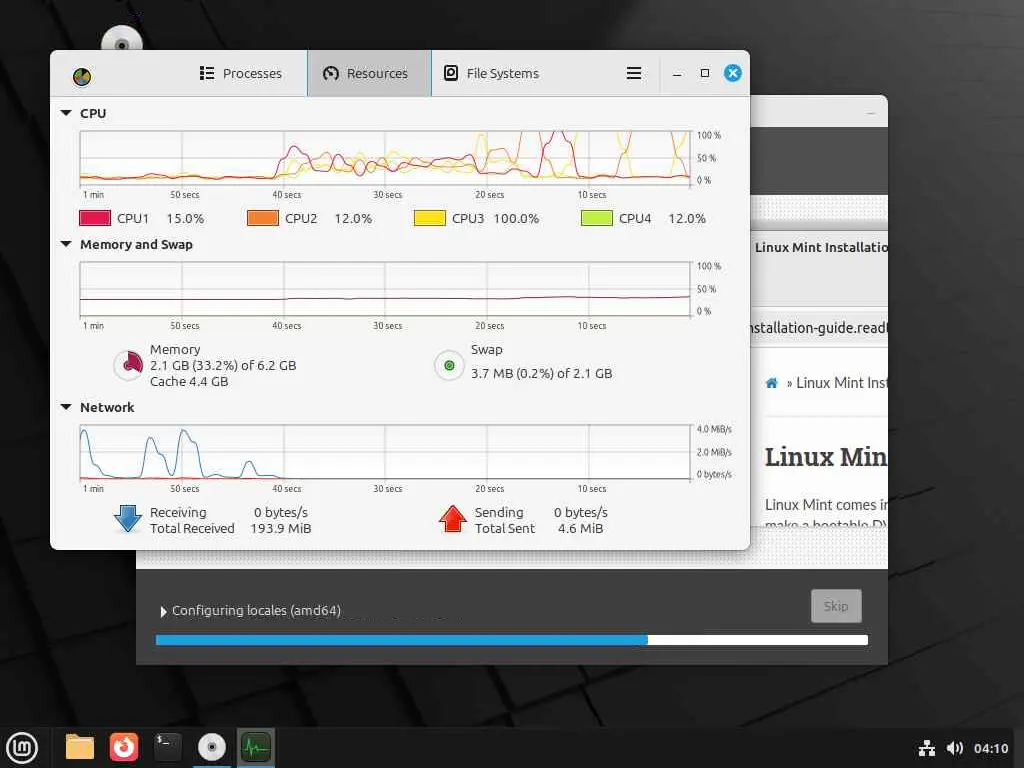Screen dimensions: 1024x768
Task: Click the Total Received 193.9 MiB value
Action: pos(281,528)
